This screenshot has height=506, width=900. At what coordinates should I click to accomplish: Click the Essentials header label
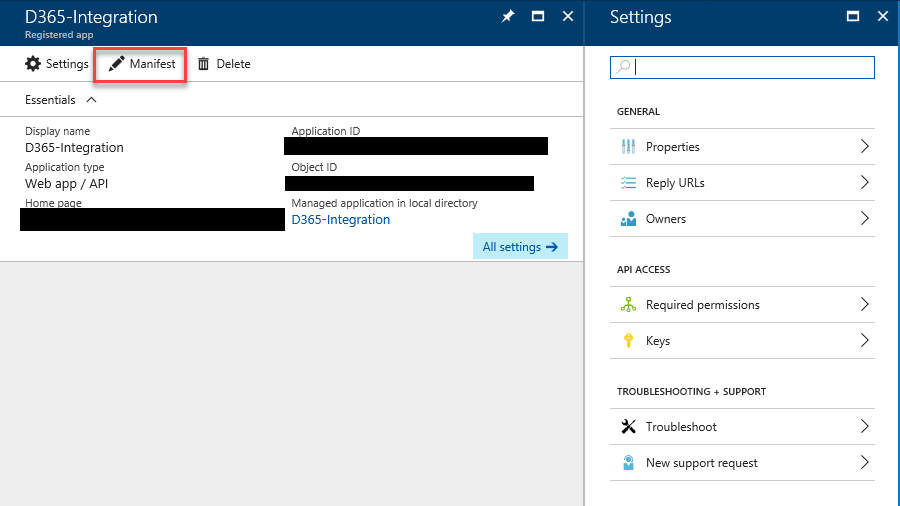click(x=50, y=100)
